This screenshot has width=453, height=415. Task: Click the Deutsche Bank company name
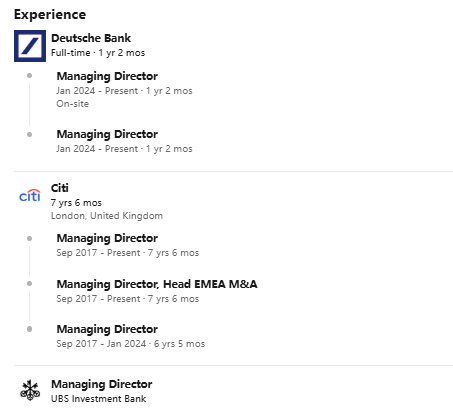[91, 38]
